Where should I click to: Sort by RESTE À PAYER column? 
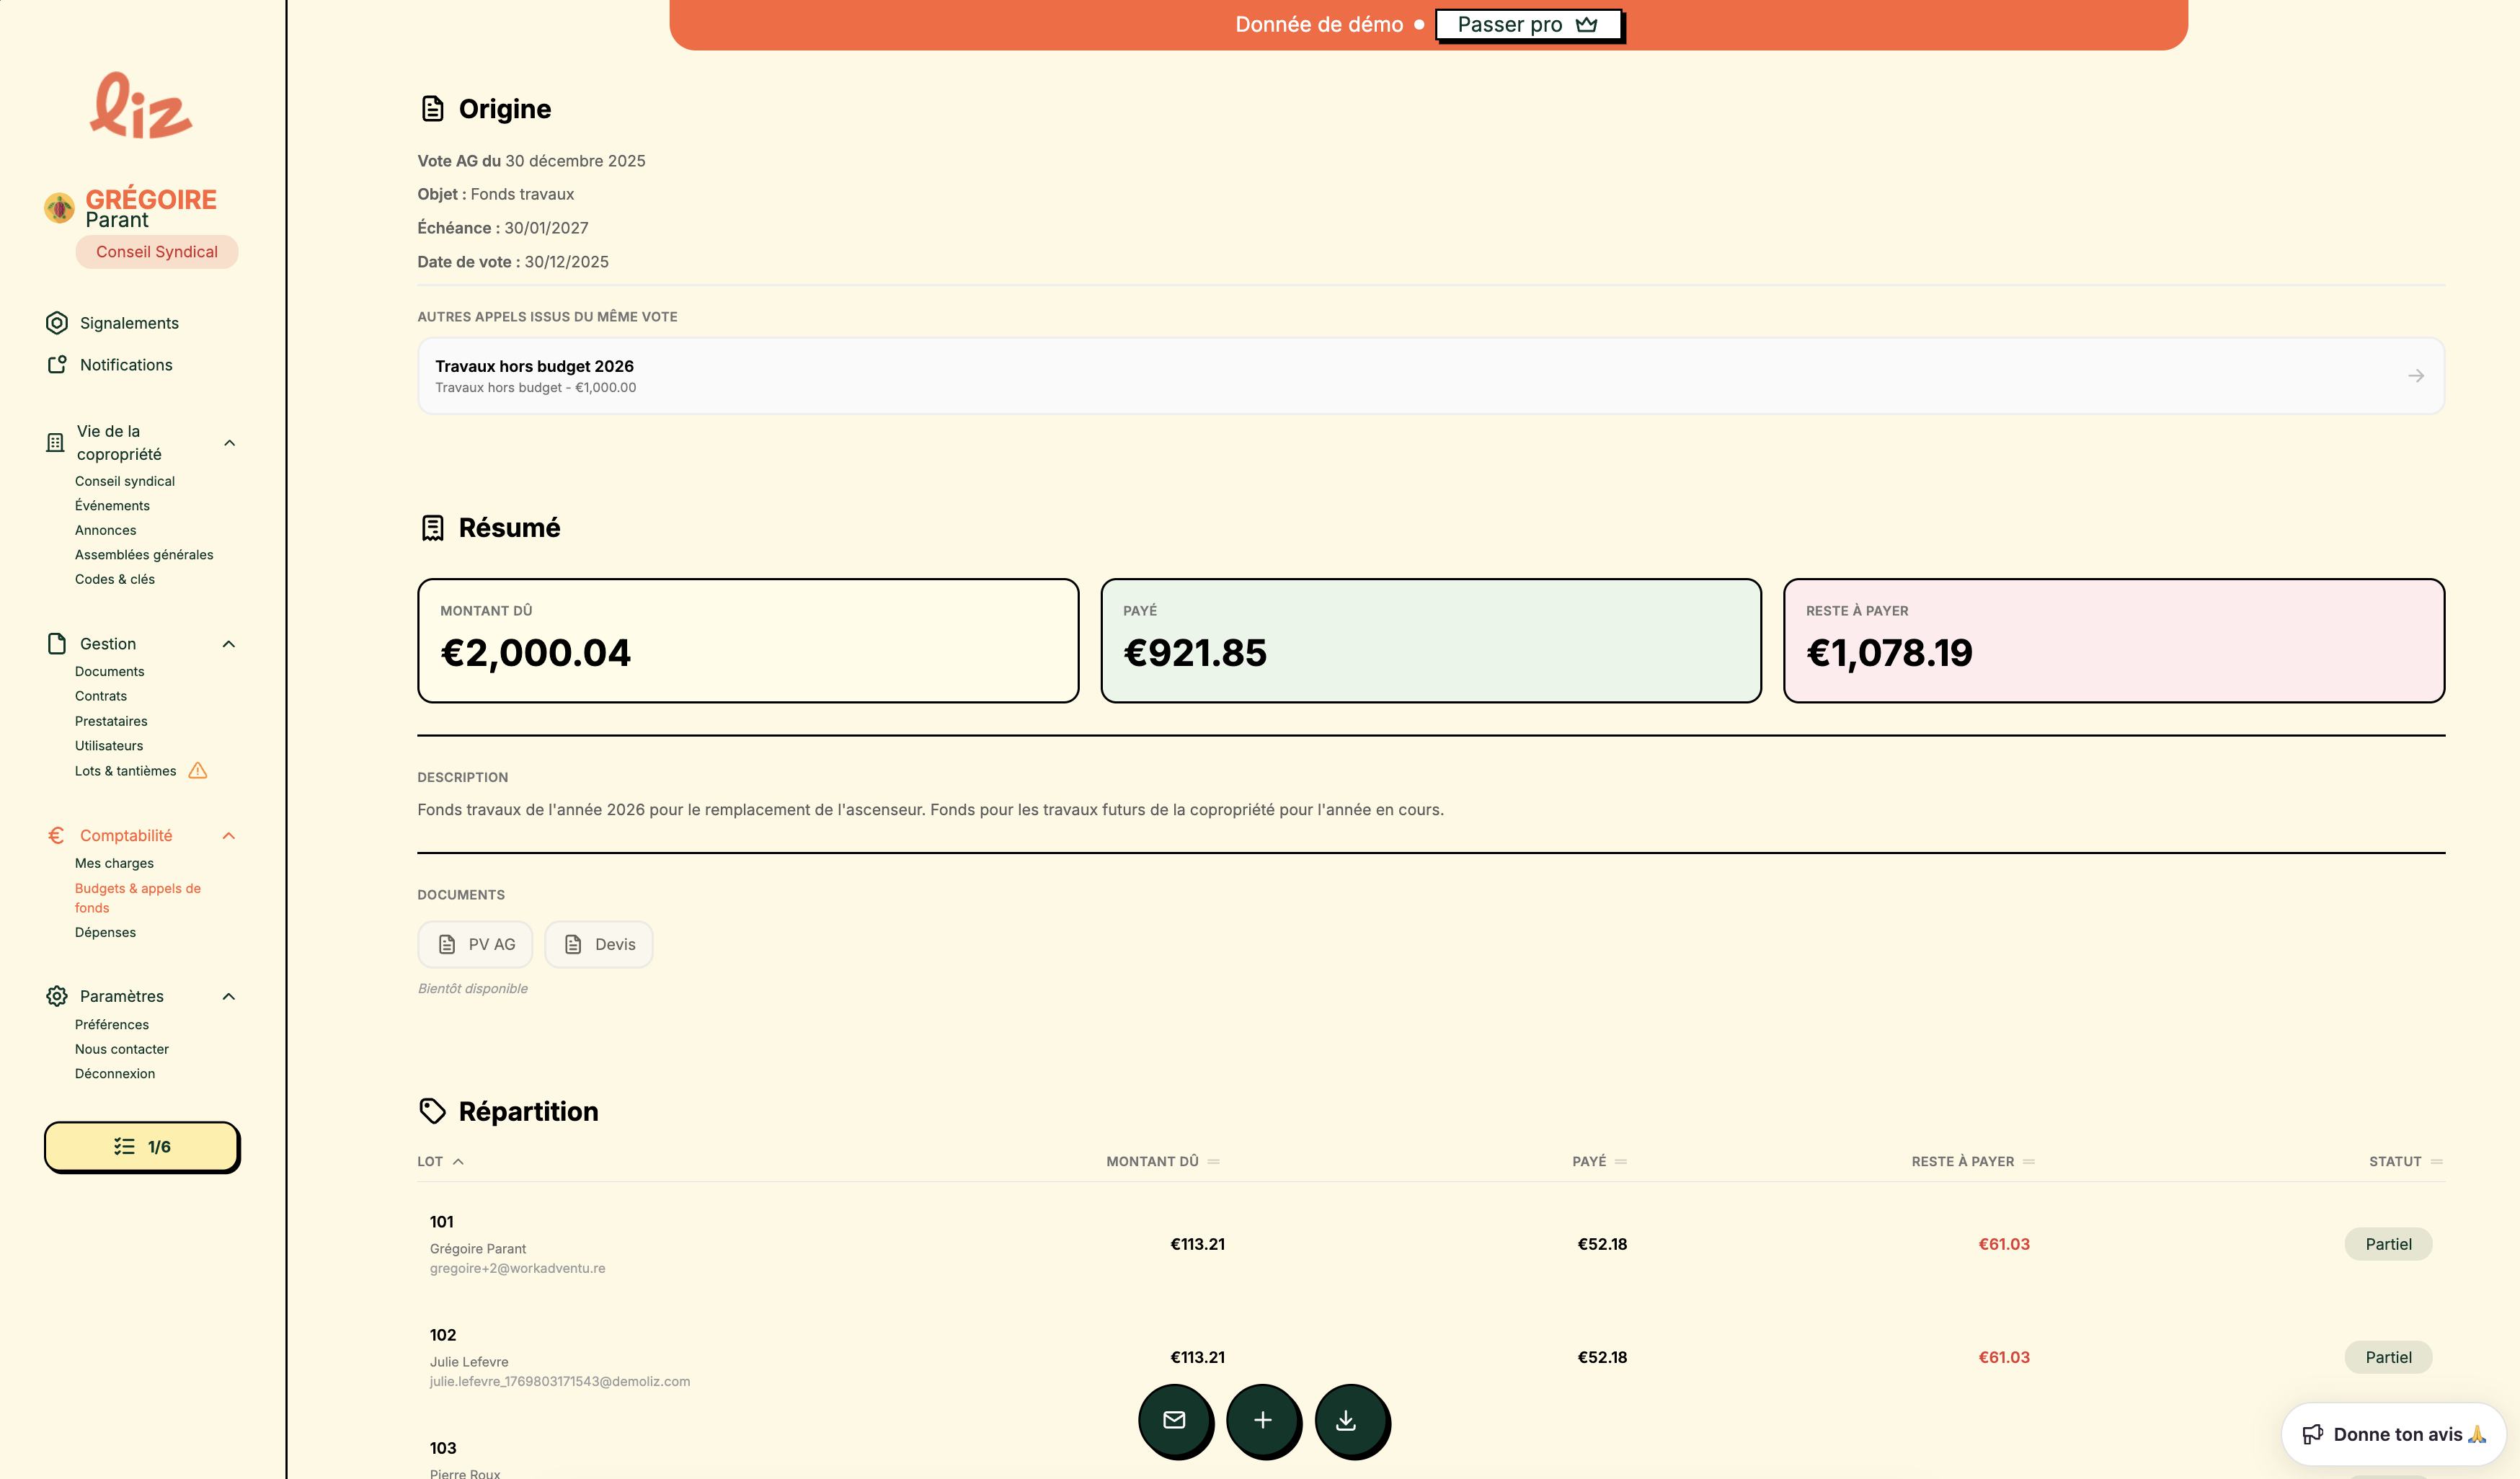1972,1161
